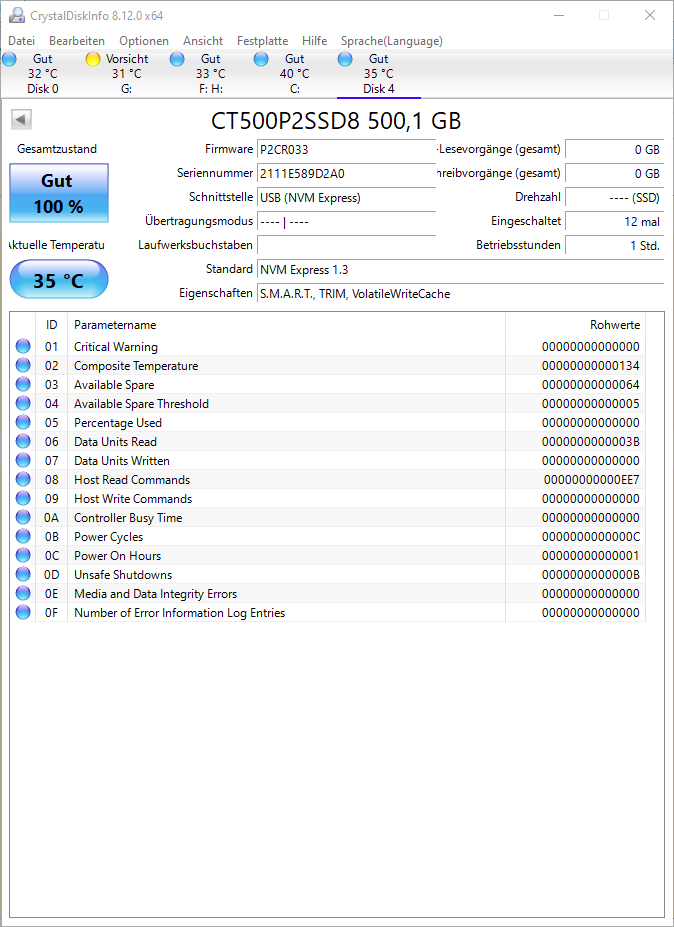
Task: Click the ID column header
Action: [51, 325]
